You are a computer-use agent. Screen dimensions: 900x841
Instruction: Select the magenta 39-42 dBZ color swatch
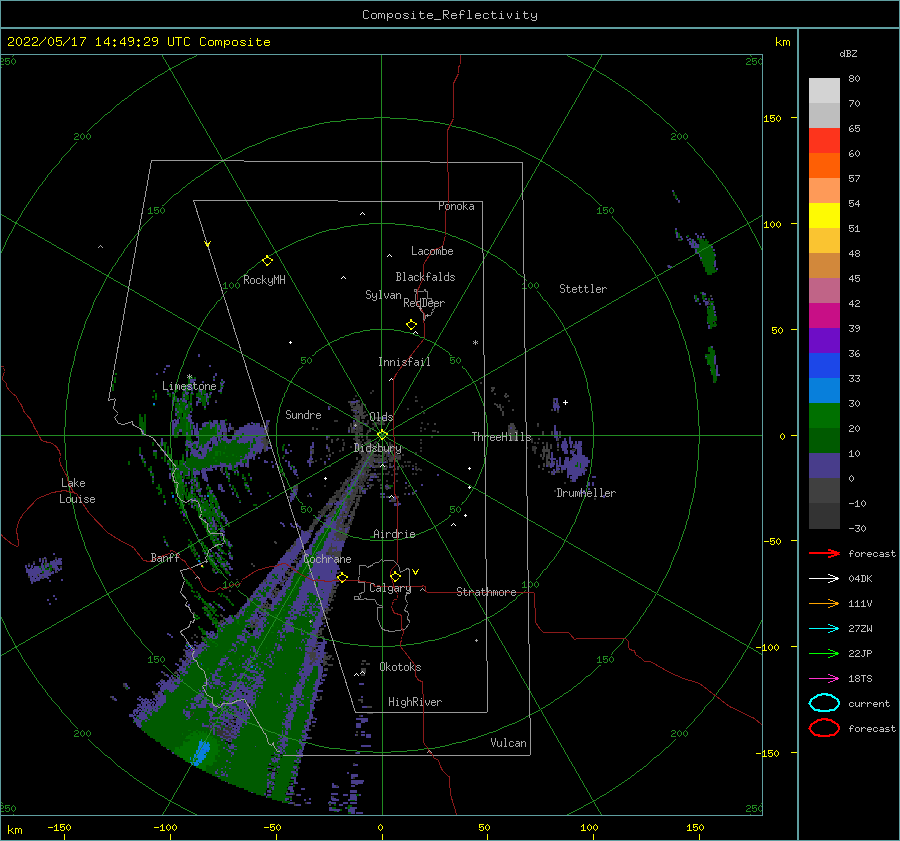[824, 316]
